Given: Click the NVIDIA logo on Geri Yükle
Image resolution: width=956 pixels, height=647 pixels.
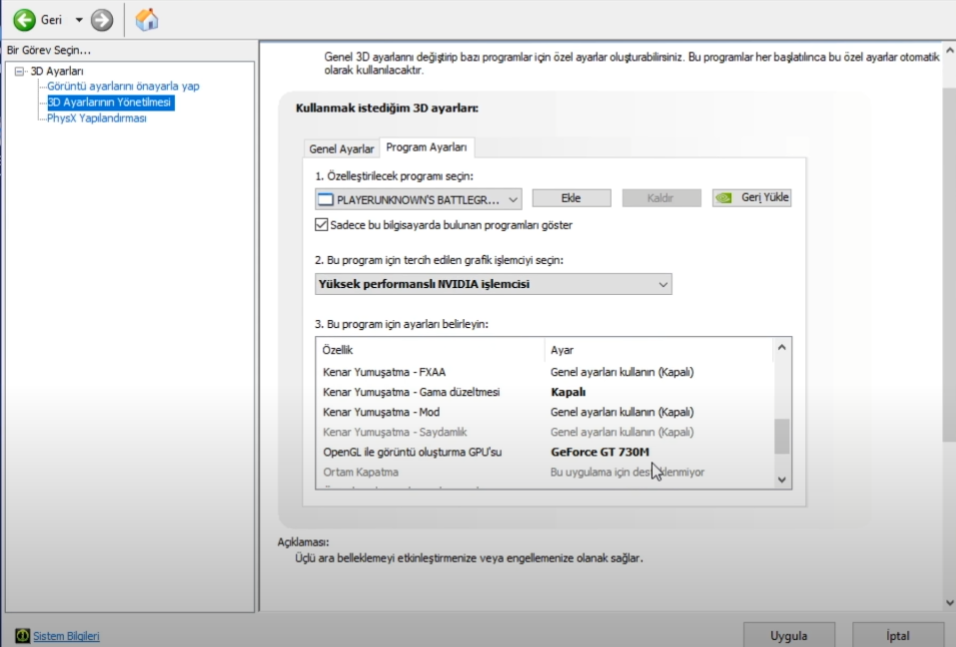Looking at the screenshot, I should [724, 198].
